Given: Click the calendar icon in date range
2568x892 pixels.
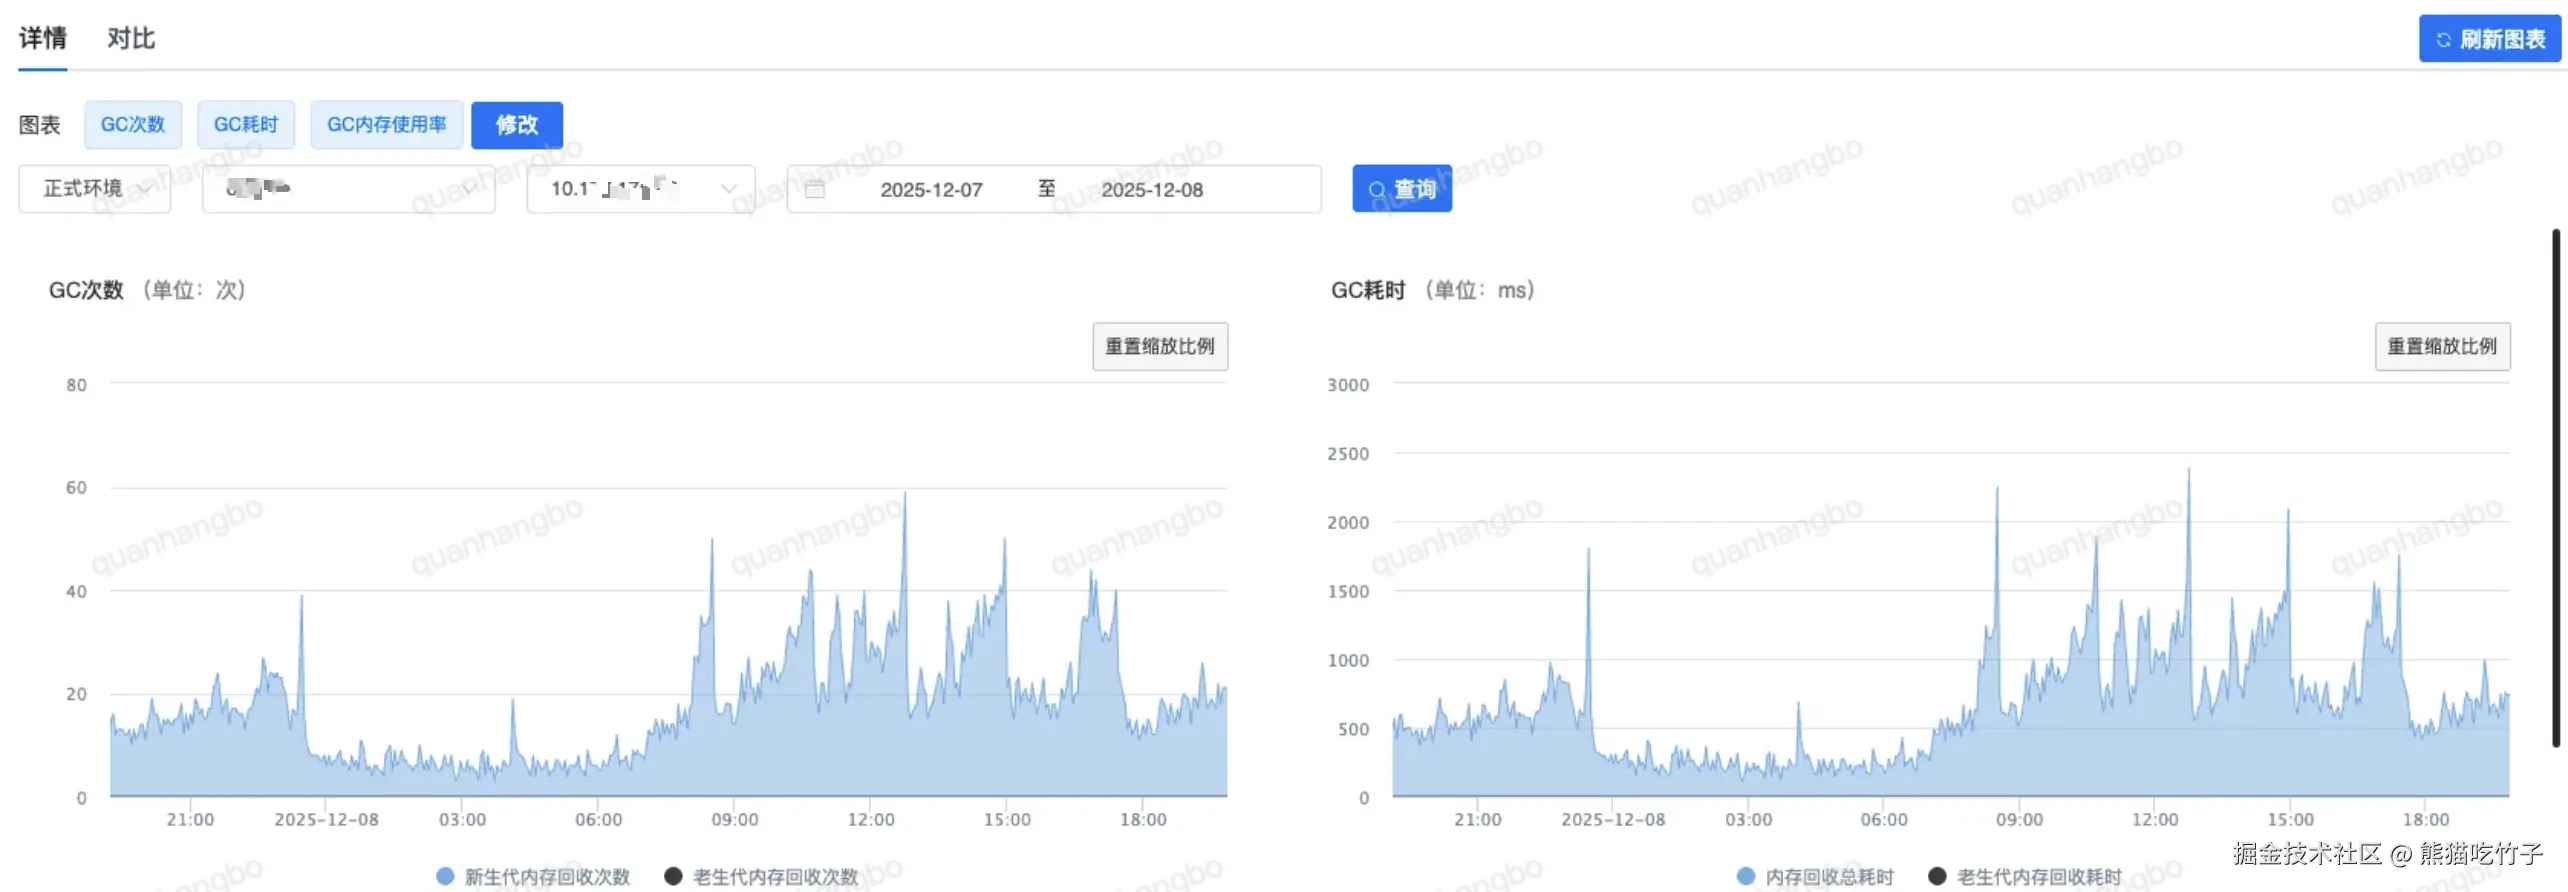Looking at the screenshot, I should [x=815, y=190].
